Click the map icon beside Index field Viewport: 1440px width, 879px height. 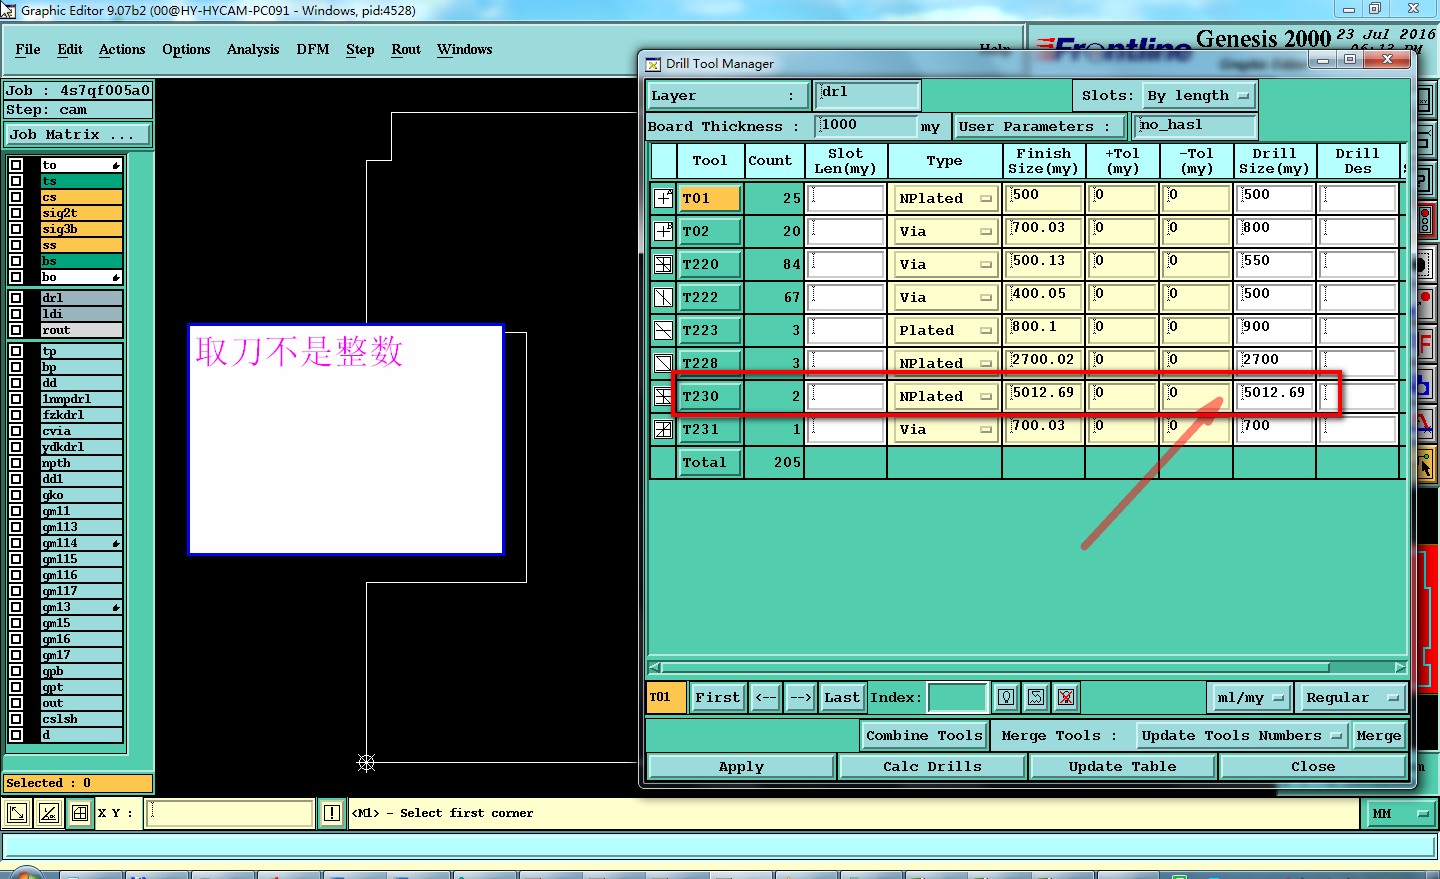1037,697
